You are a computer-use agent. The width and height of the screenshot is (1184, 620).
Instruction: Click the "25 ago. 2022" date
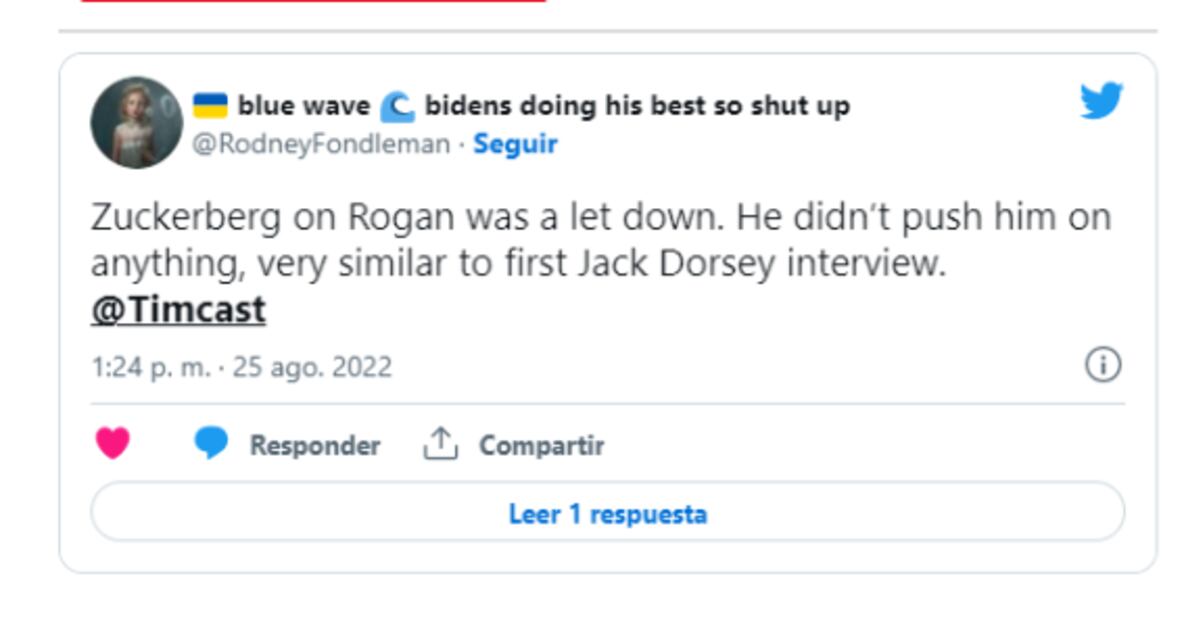coord(312,367)
